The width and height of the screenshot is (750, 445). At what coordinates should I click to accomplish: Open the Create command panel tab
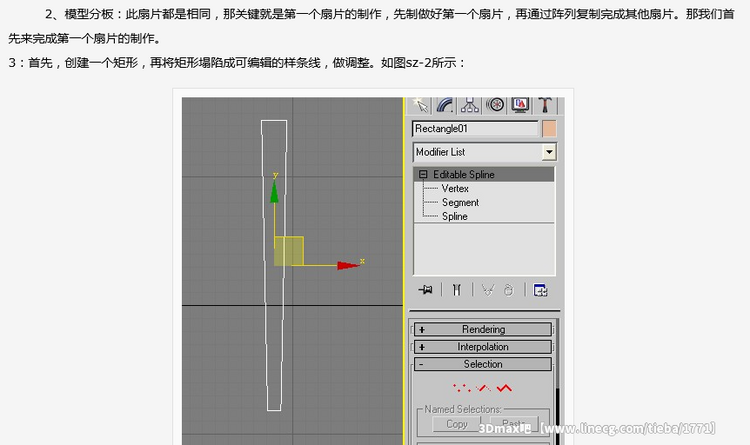click(422, 104)
